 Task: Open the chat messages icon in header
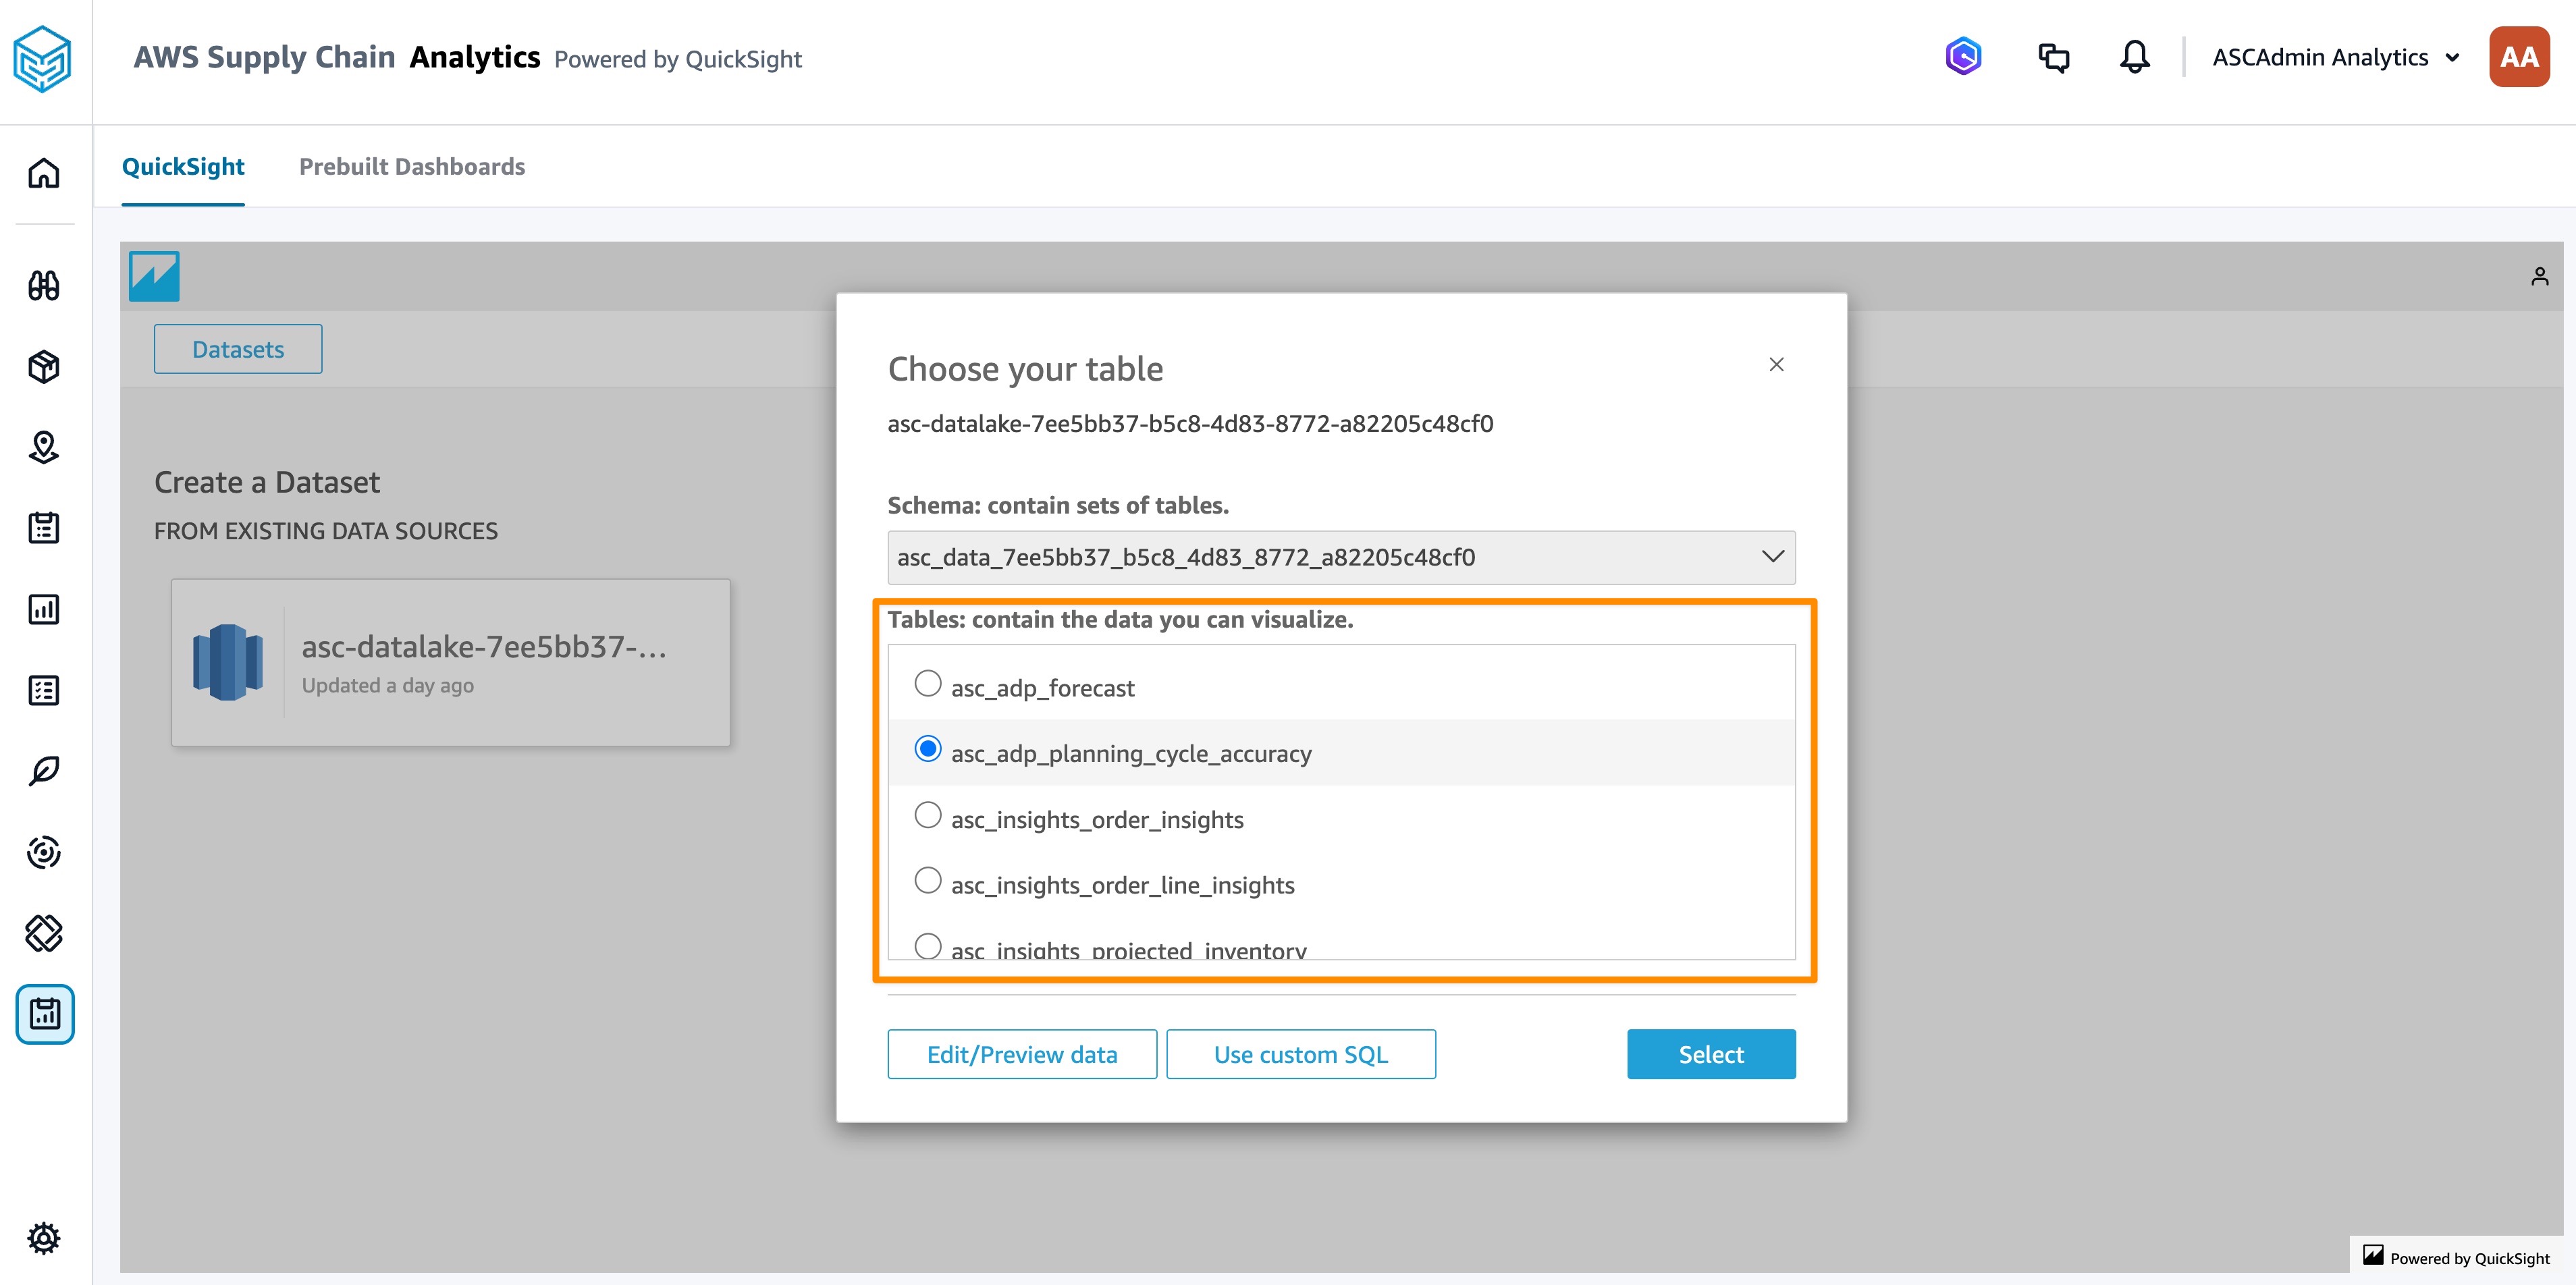(2053, 57)
